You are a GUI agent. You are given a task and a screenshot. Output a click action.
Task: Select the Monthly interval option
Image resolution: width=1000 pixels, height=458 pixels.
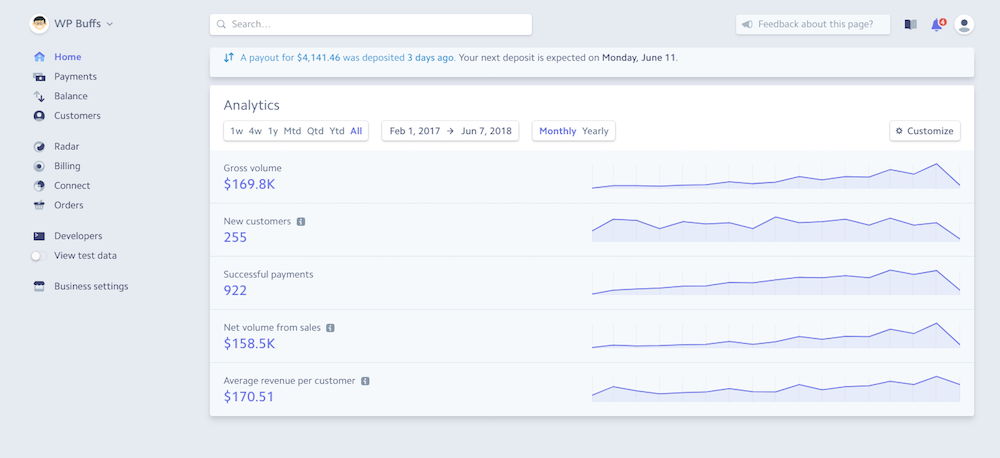(557, 131)
